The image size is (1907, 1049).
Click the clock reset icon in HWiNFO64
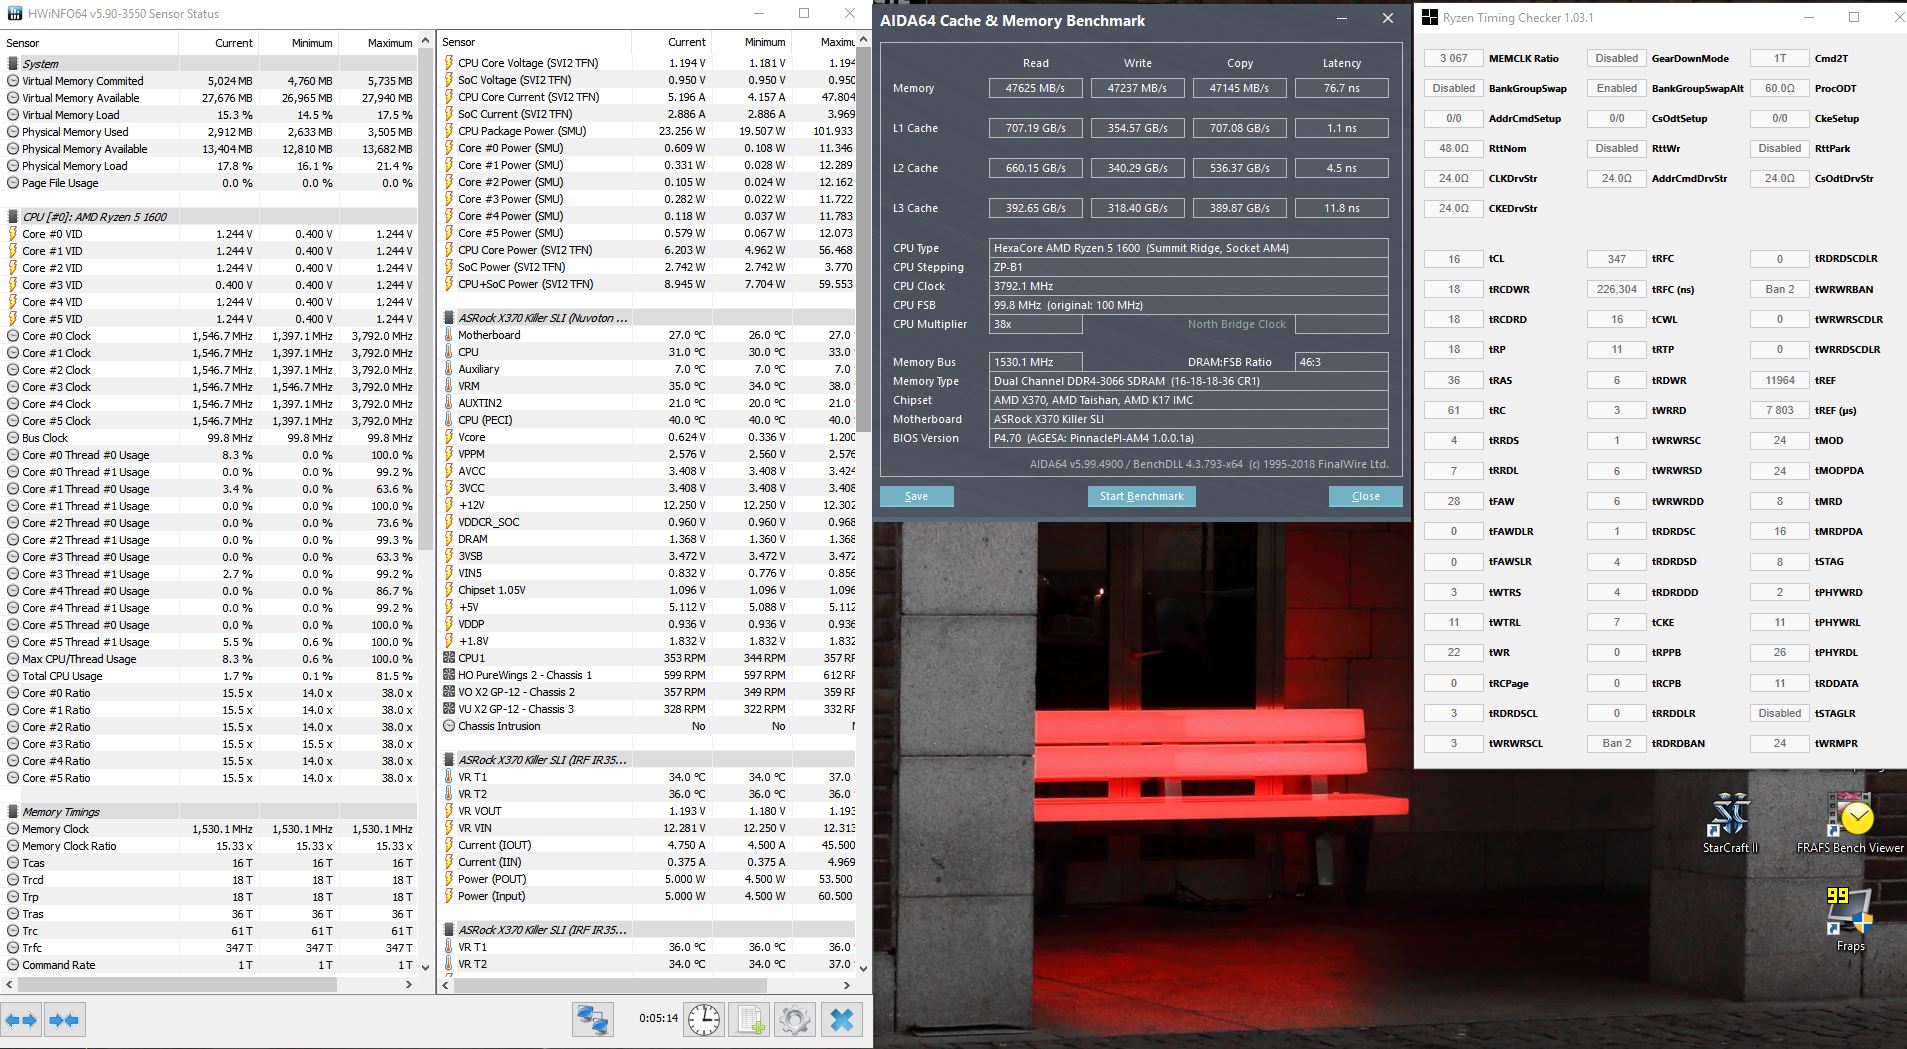704,1020
